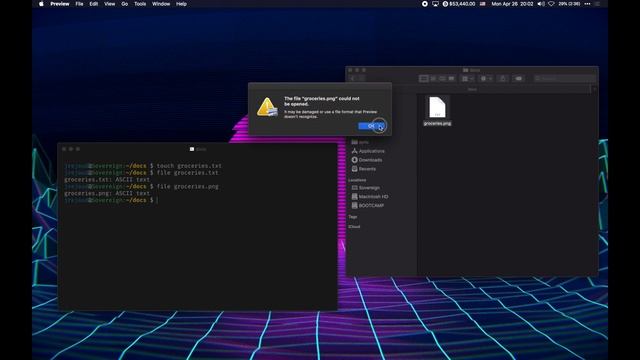Screen dimensions: 640x360
Task: Click 'groceries.png: ASCII text' output in Terminal
Action: [107, 193]
